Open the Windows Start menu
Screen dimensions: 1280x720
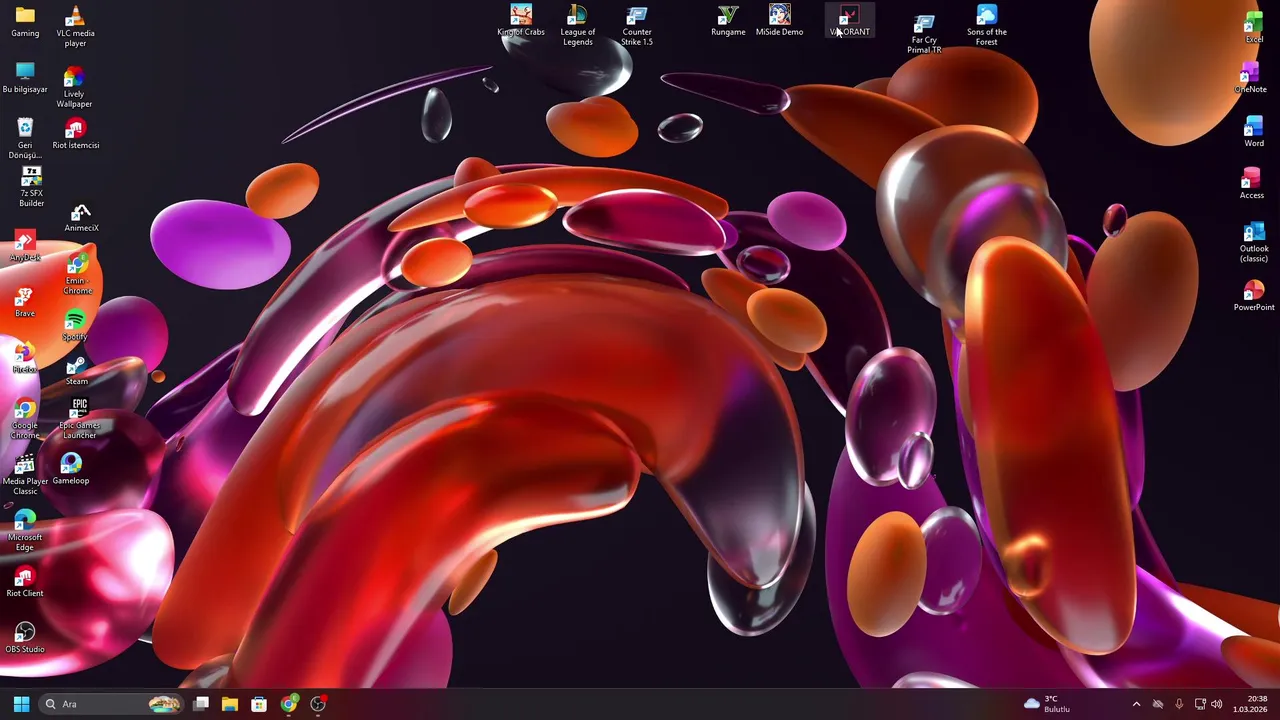pos(21,704)
